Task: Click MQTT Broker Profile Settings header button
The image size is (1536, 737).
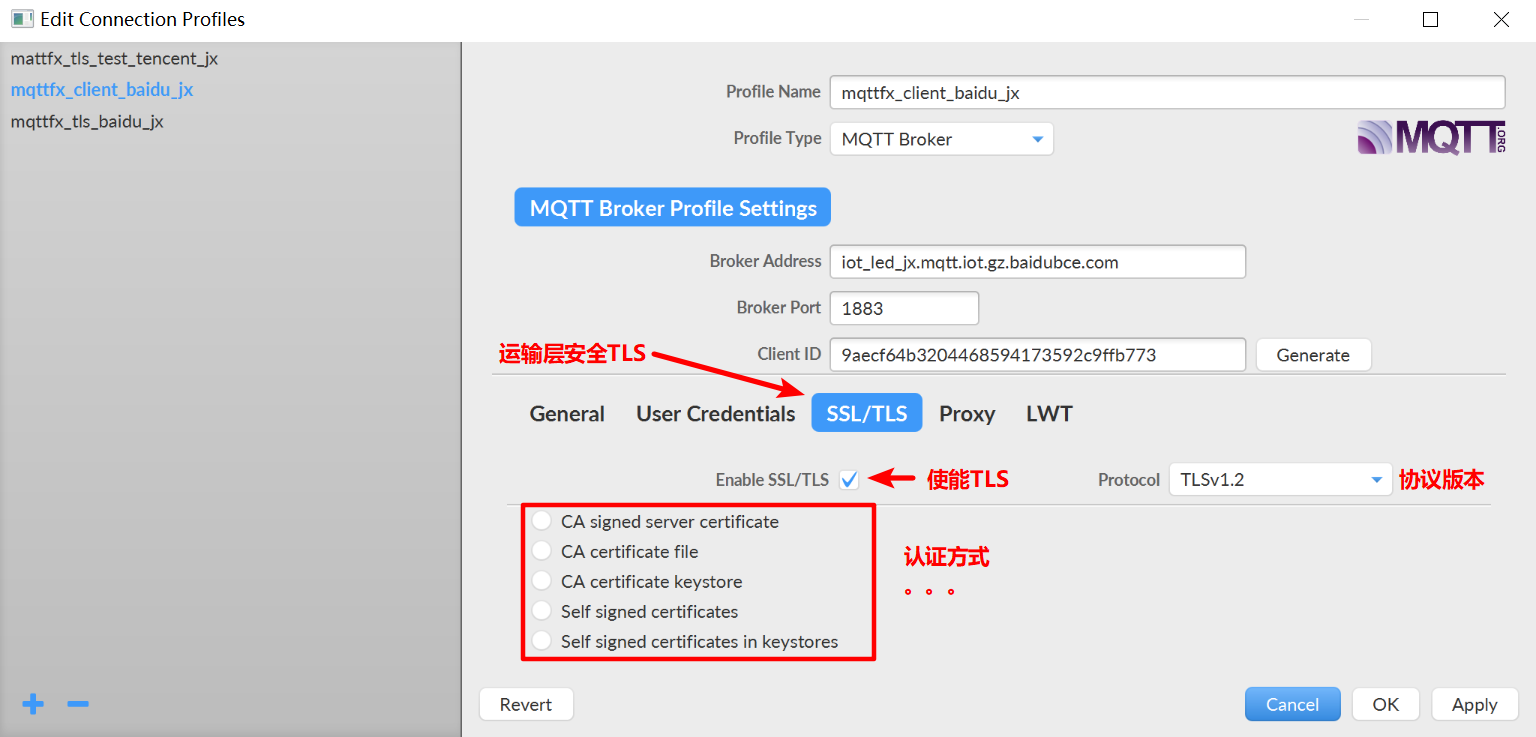Action: tap(672, 208)
